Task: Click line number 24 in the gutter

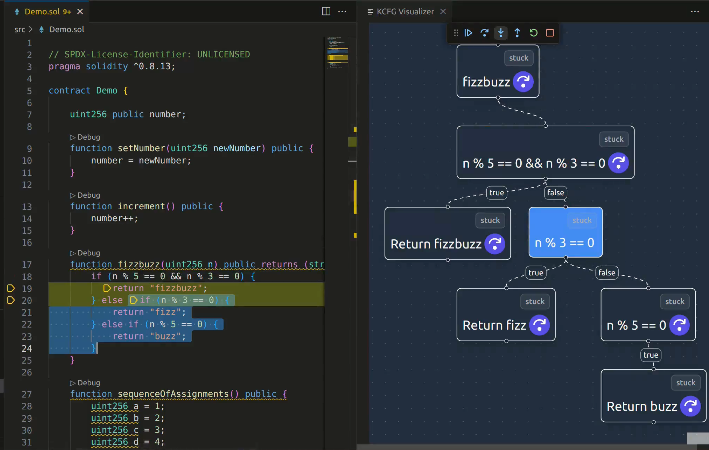Action: pos(27,348)
